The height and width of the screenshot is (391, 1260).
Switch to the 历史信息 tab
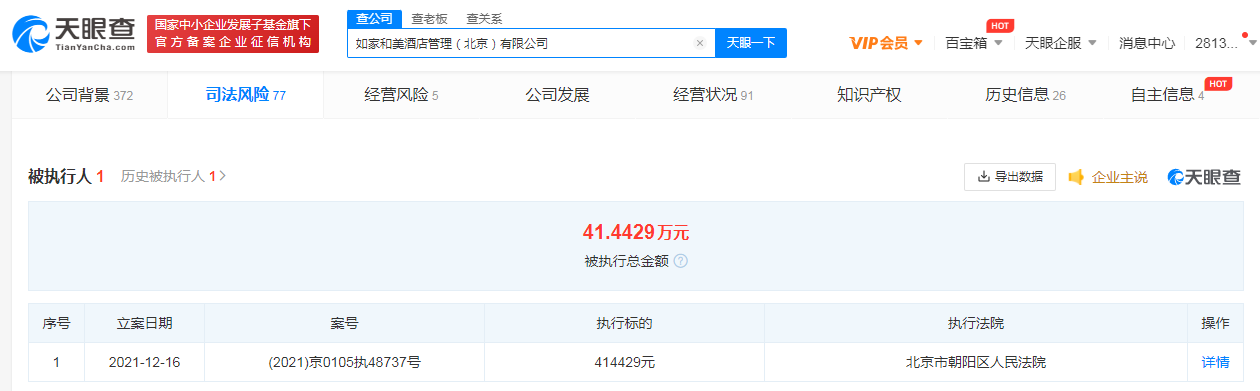point(1025,95)
